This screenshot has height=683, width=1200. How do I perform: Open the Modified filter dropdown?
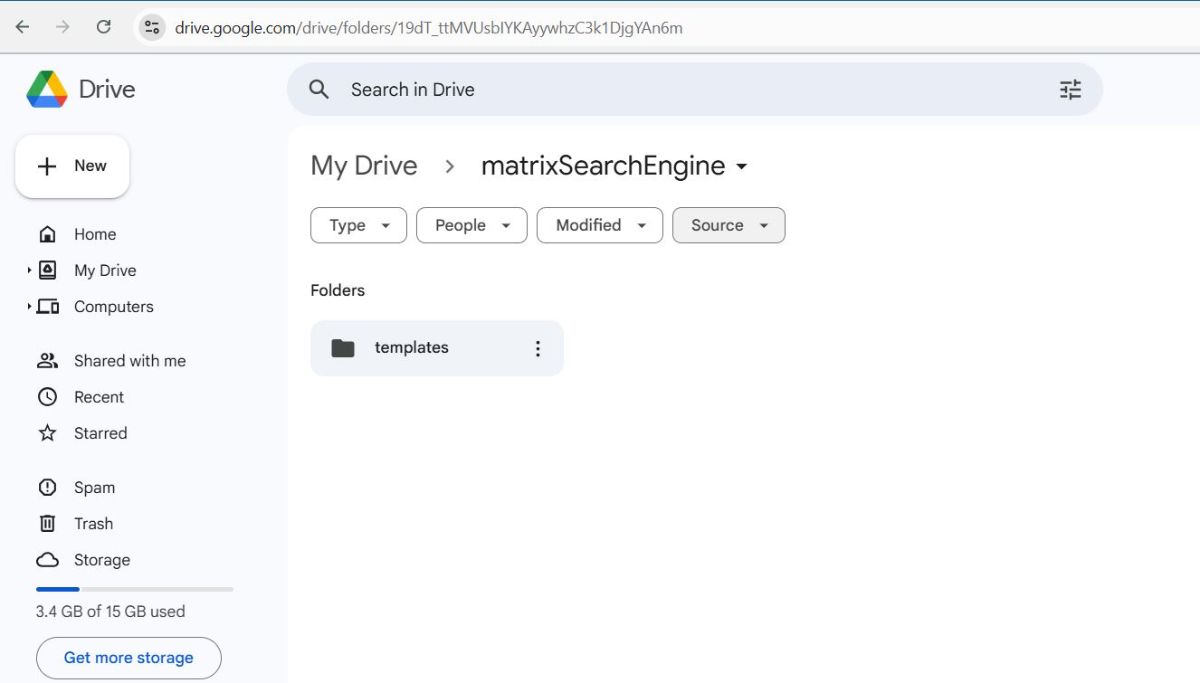coord(599,225)
